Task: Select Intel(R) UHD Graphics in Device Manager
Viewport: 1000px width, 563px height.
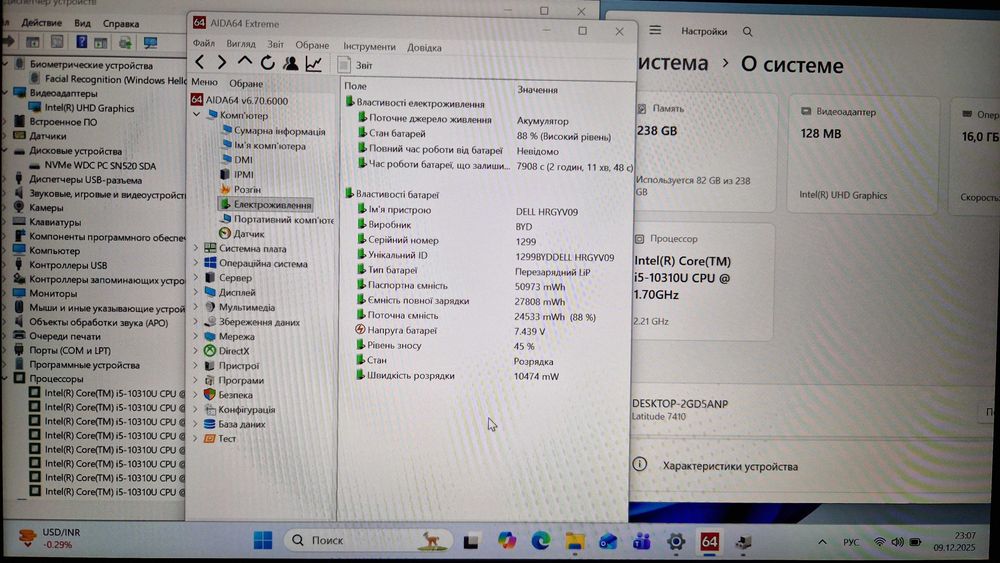Action: pos(81,108)
